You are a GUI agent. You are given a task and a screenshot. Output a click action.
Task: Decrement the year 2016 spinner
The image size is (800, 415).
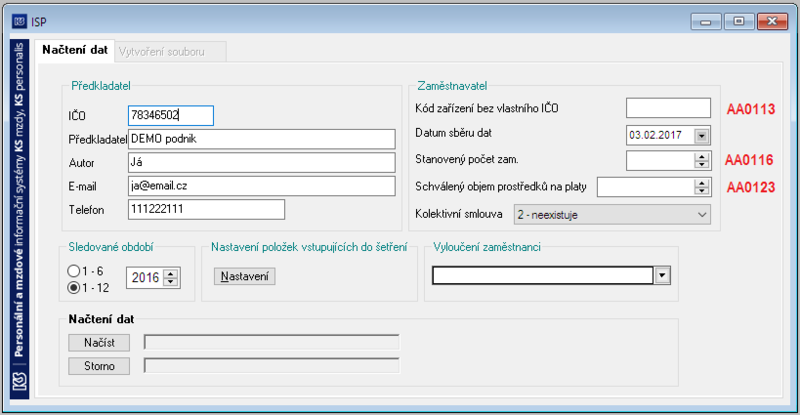click(x=171, y=282)
